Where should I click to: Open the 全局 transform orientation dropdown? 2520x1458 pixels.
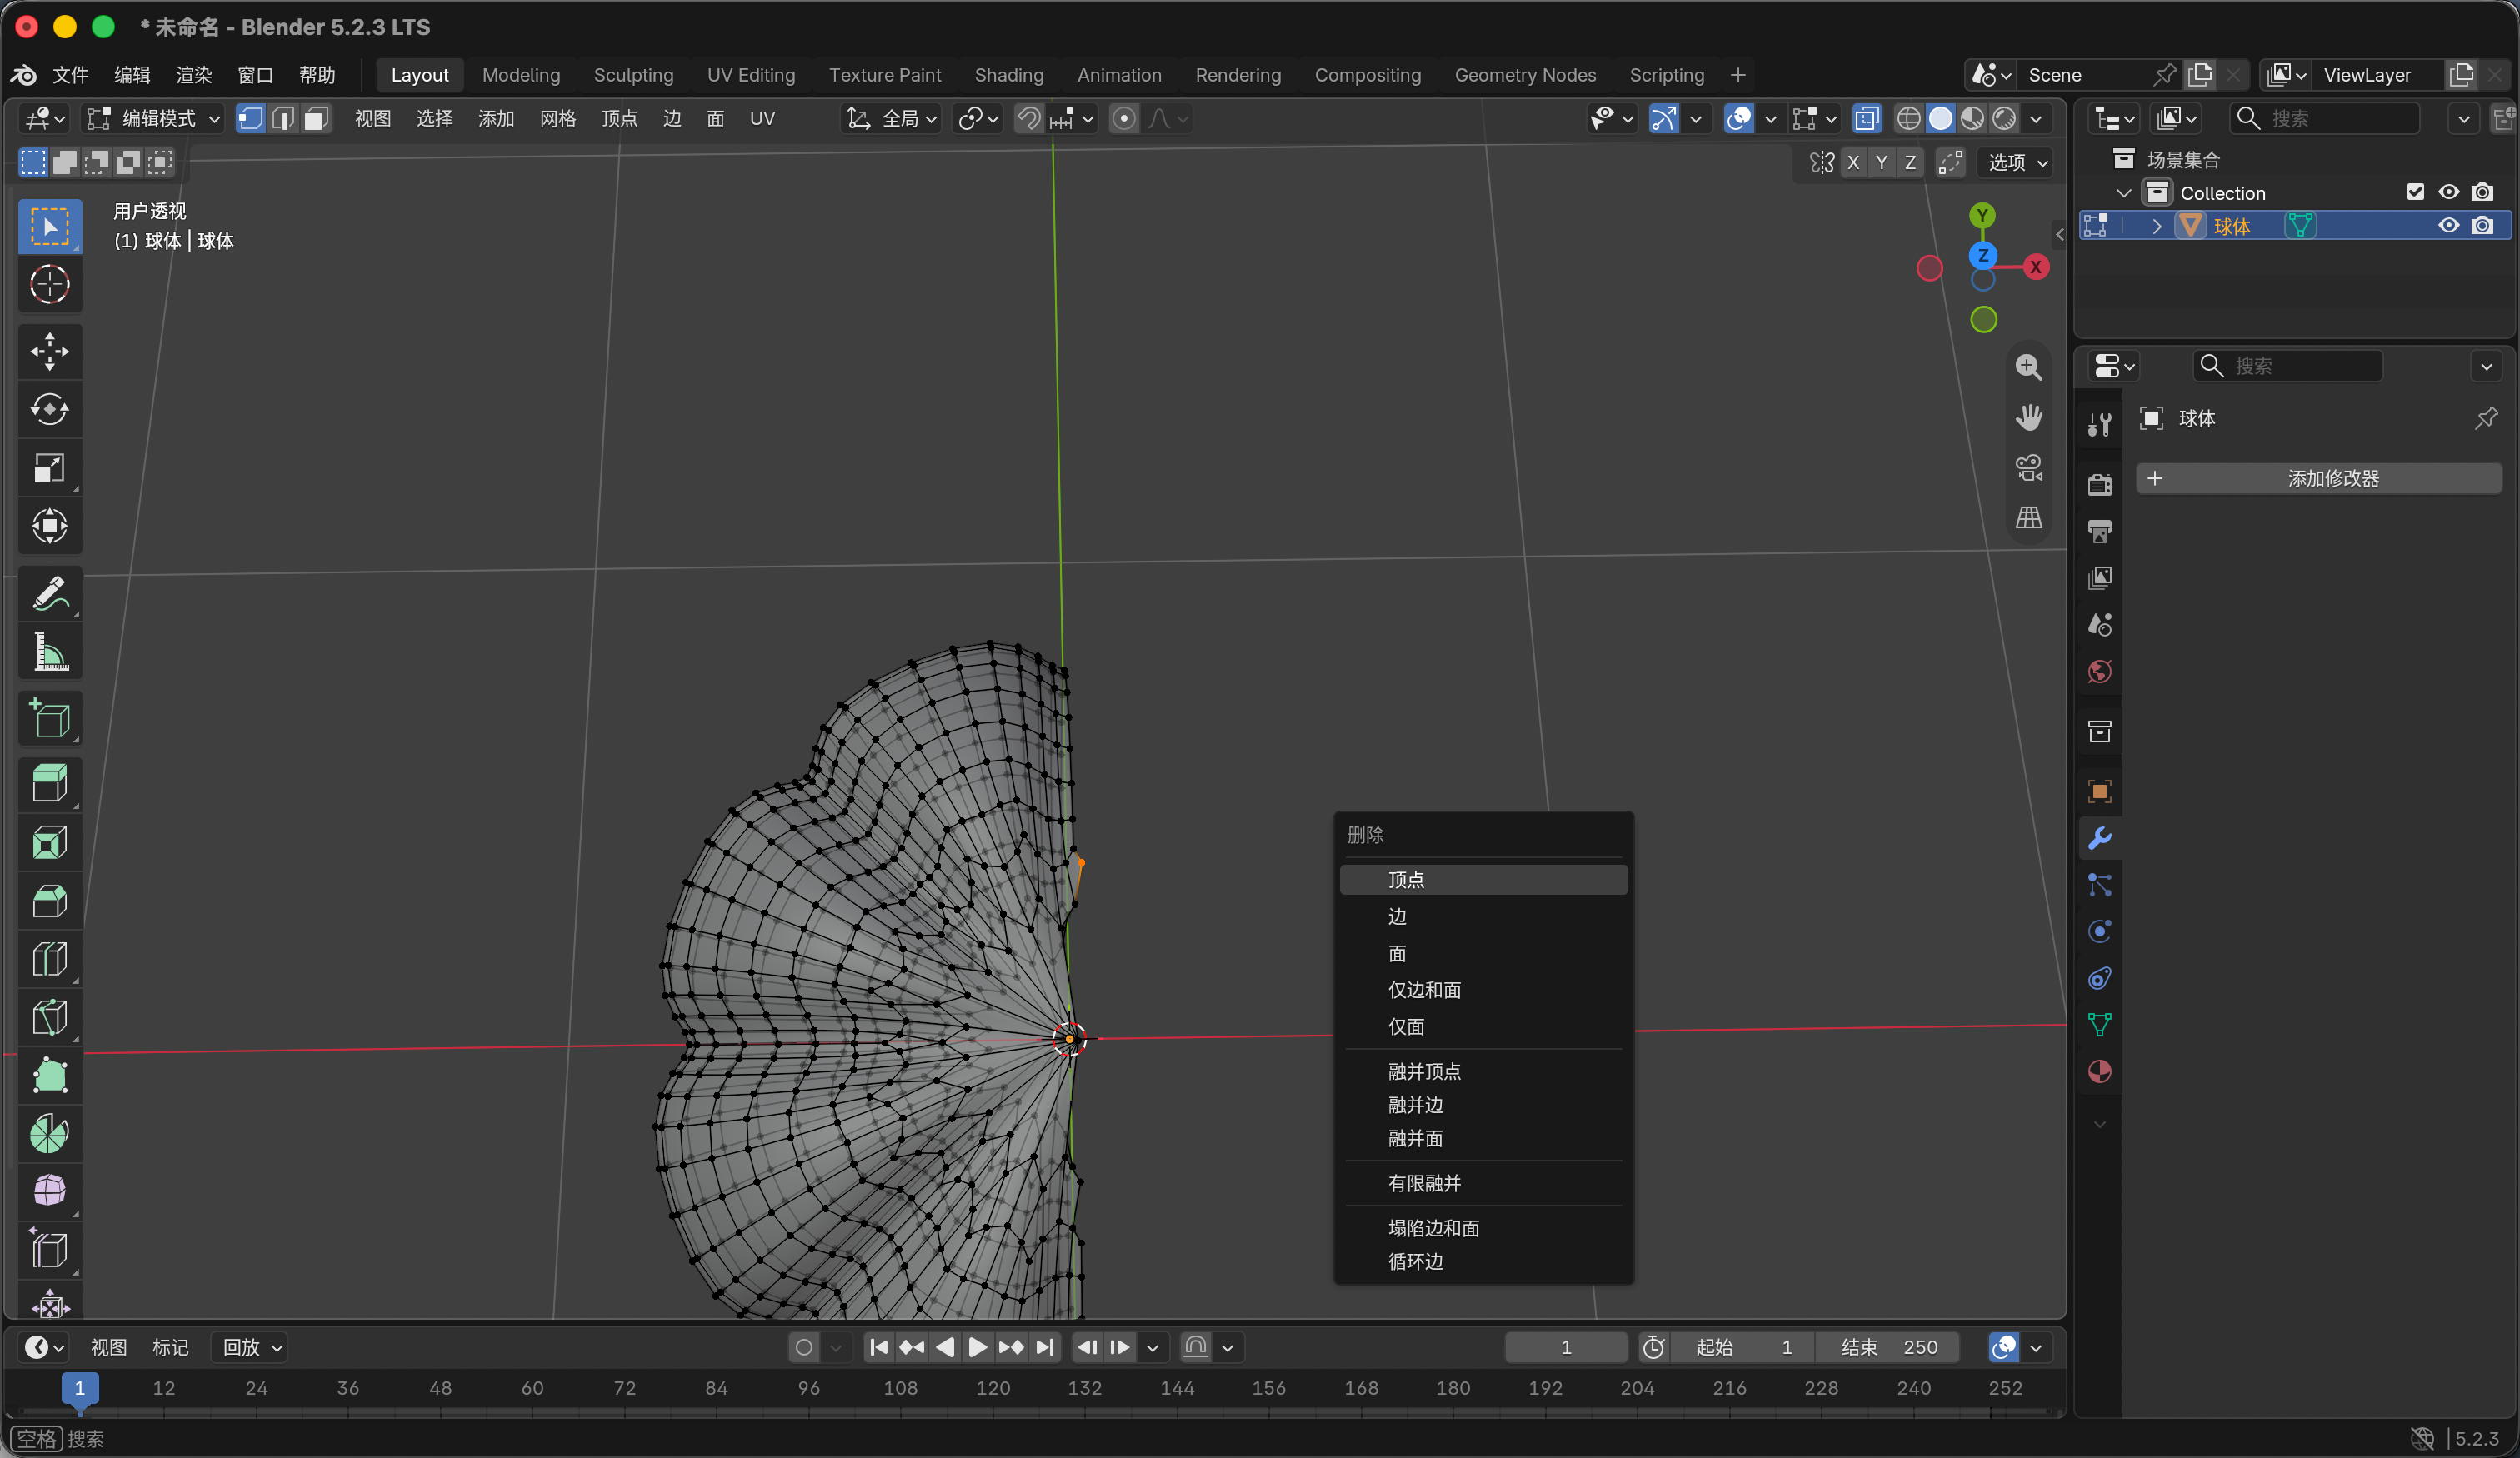[891, 119]
